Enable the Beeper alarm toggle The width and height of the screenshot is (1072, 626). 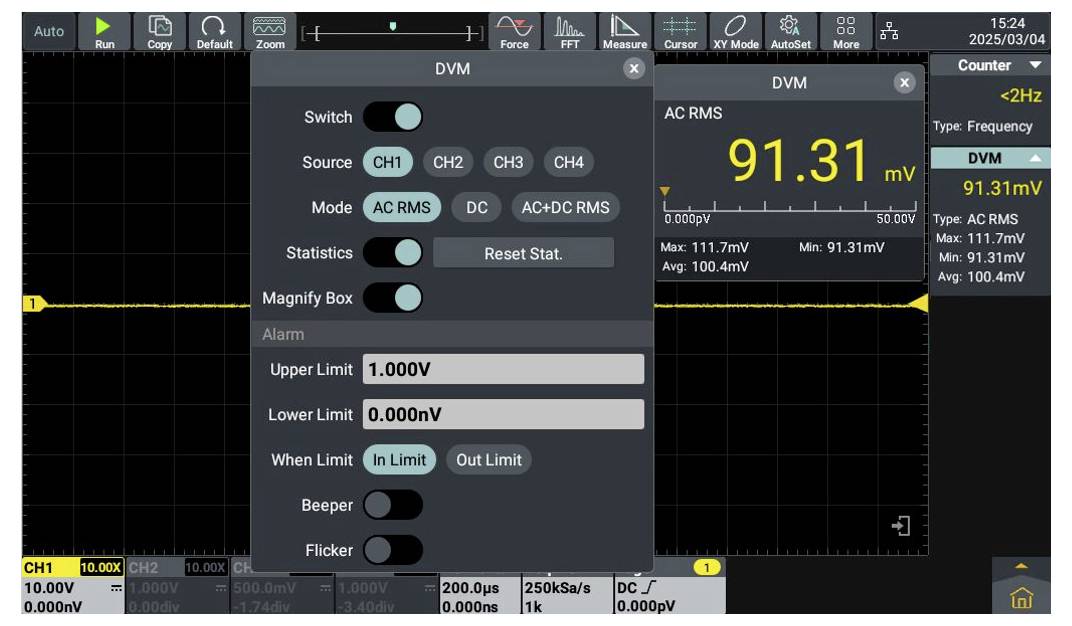pyautogui.click(x=392, y=505)
